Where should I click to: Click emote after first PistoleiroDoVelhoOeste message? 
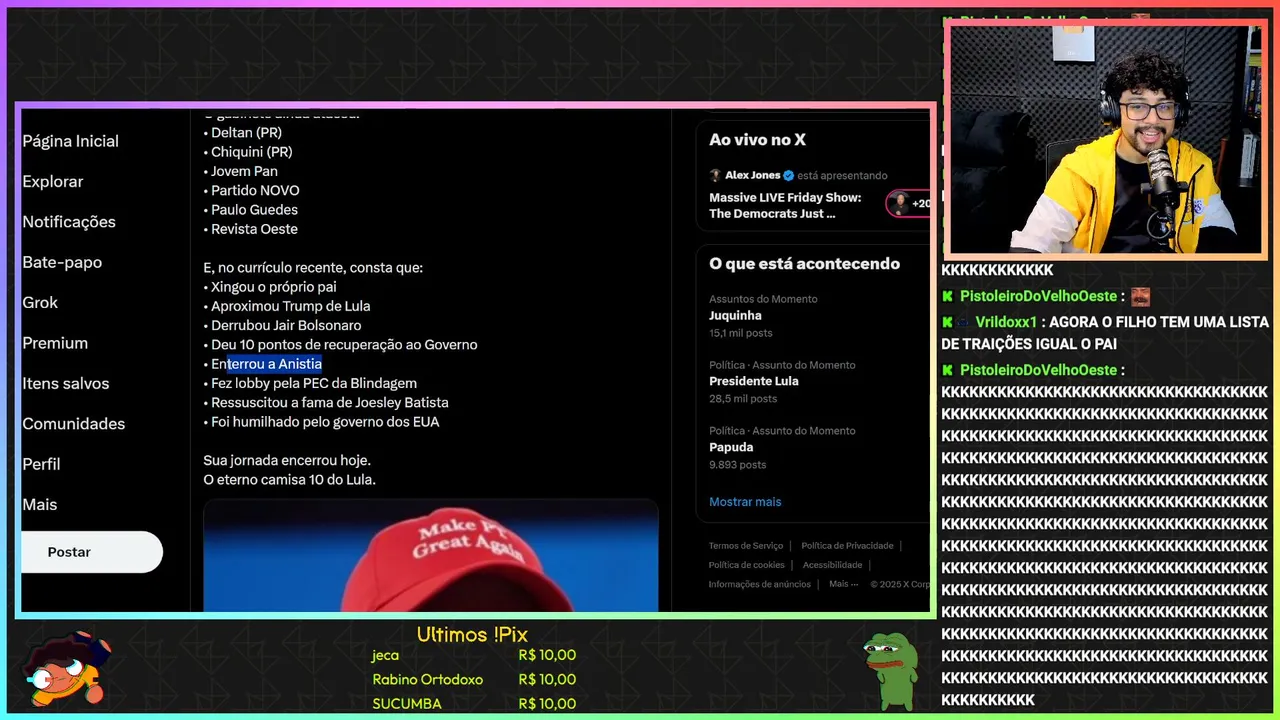(1140, 297)
